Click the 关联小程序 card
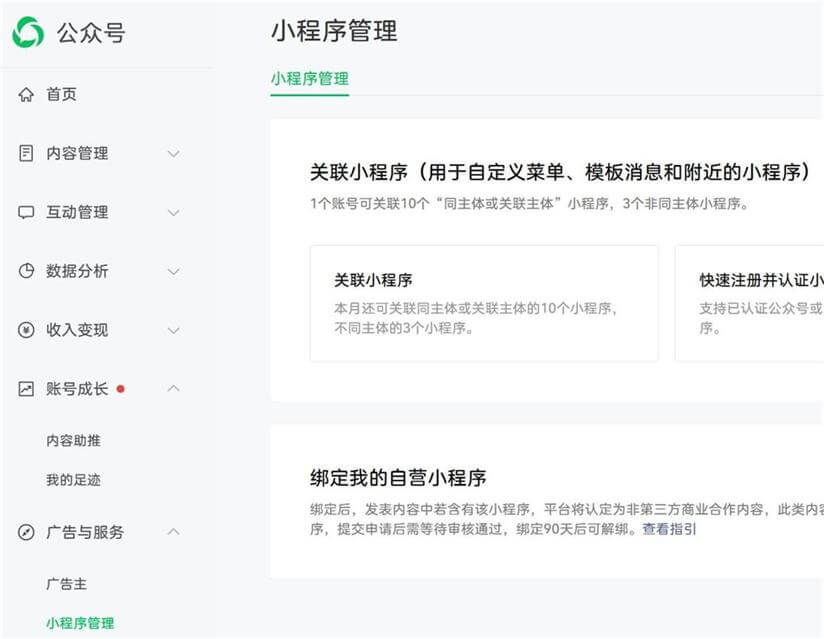824x639 pixels. [x=484, y=303]
